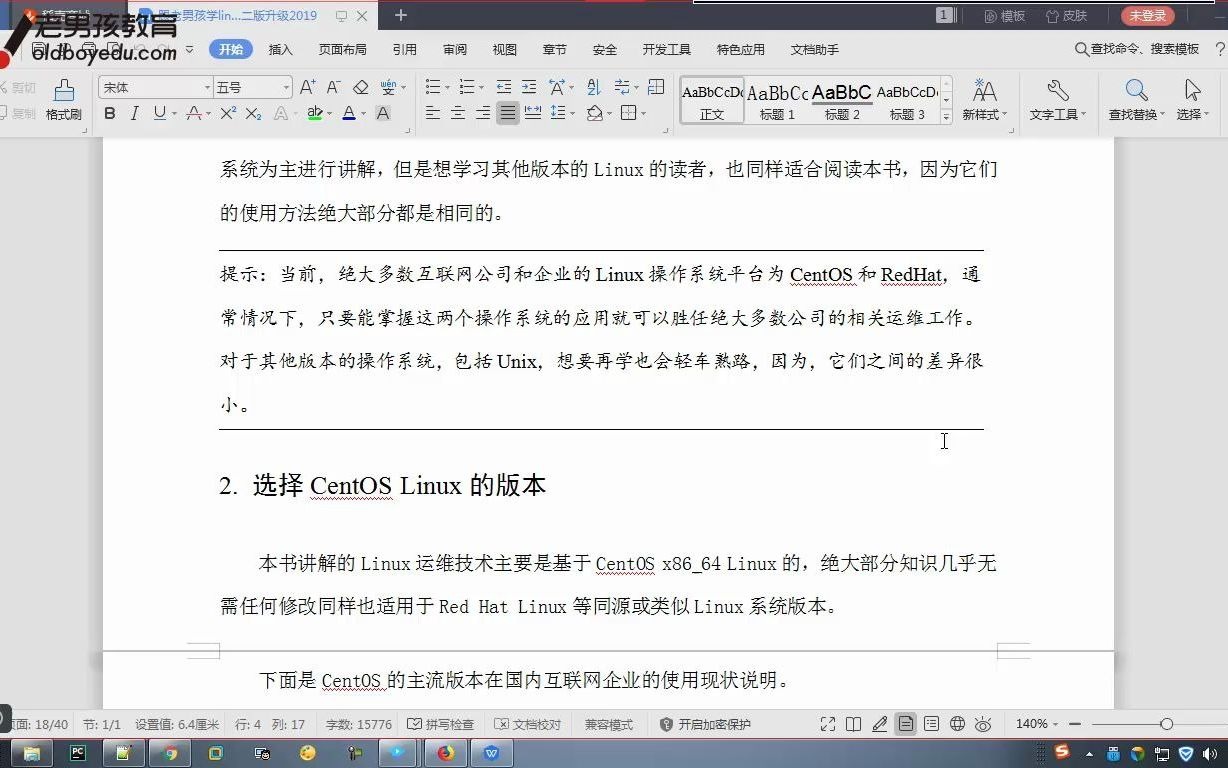Open the zoom level 140% dropdown
This screenshot has width=1228, height=768.
coord(1037,724)
